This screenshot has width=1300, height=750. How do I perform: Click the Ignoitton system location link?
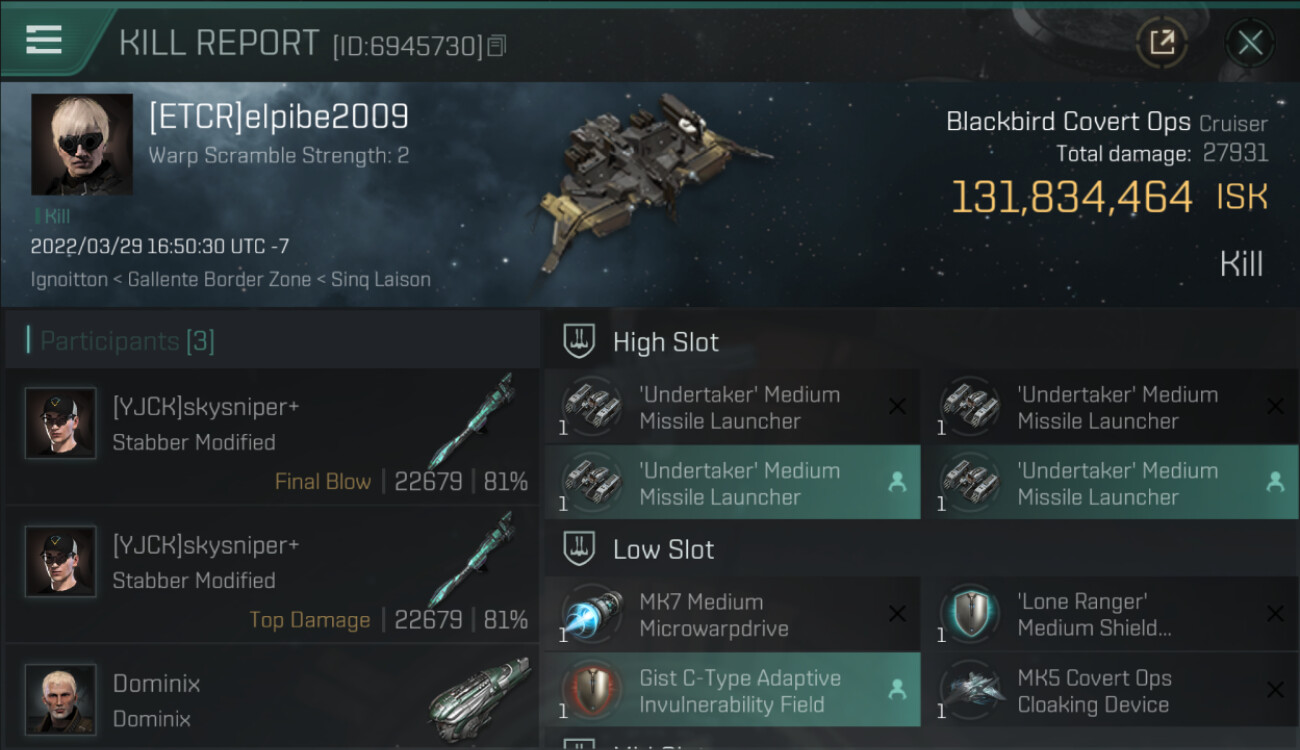click(x=69, y=280)
